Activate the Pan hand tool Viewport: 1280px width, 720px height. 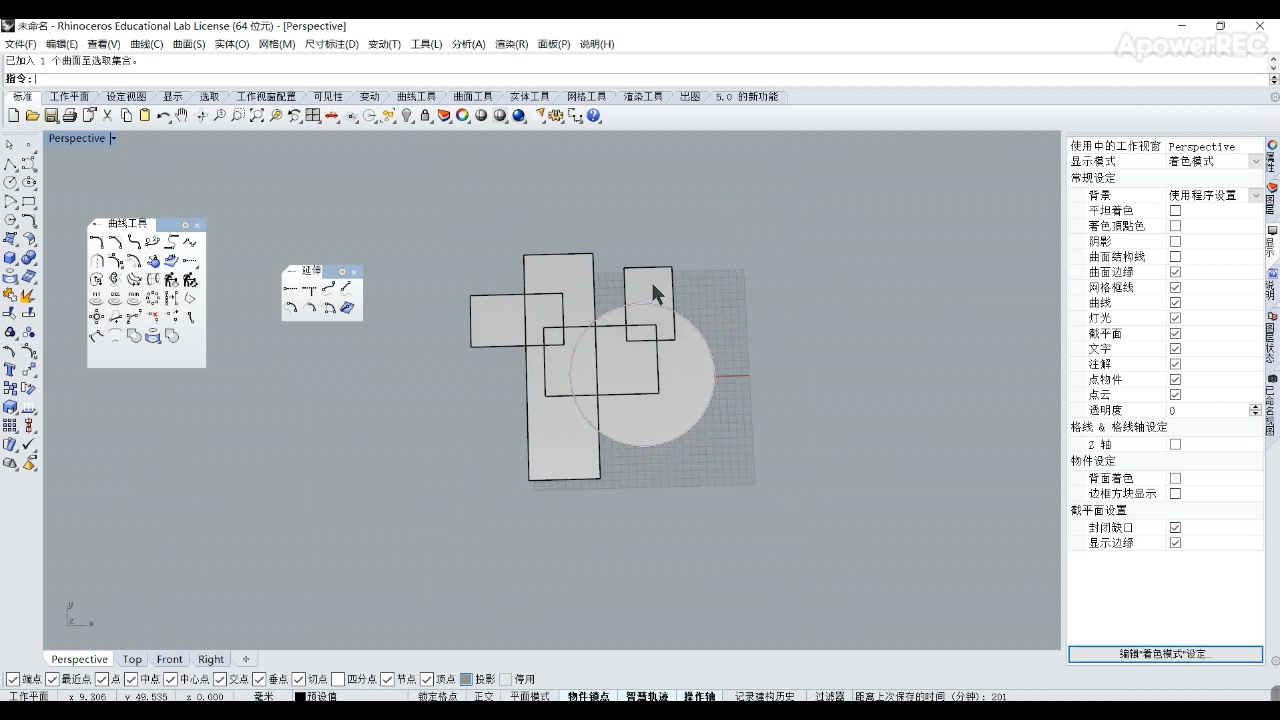[x=181, y=116]
